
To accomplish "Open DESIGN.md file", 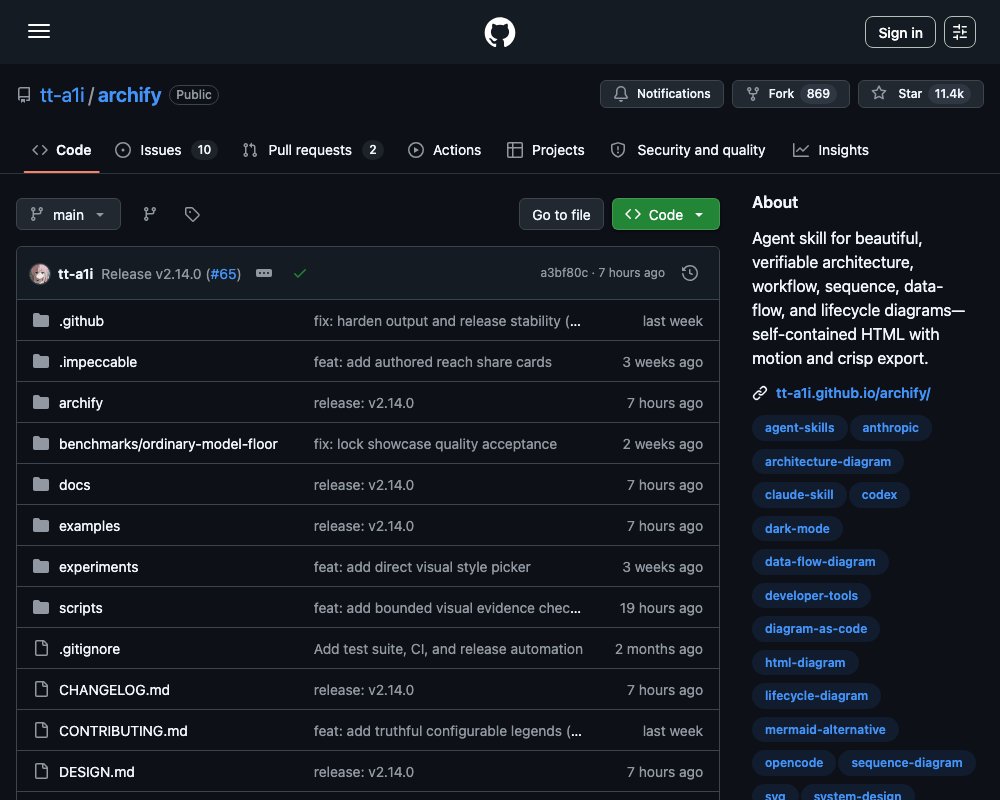I will tap(96, 772).
